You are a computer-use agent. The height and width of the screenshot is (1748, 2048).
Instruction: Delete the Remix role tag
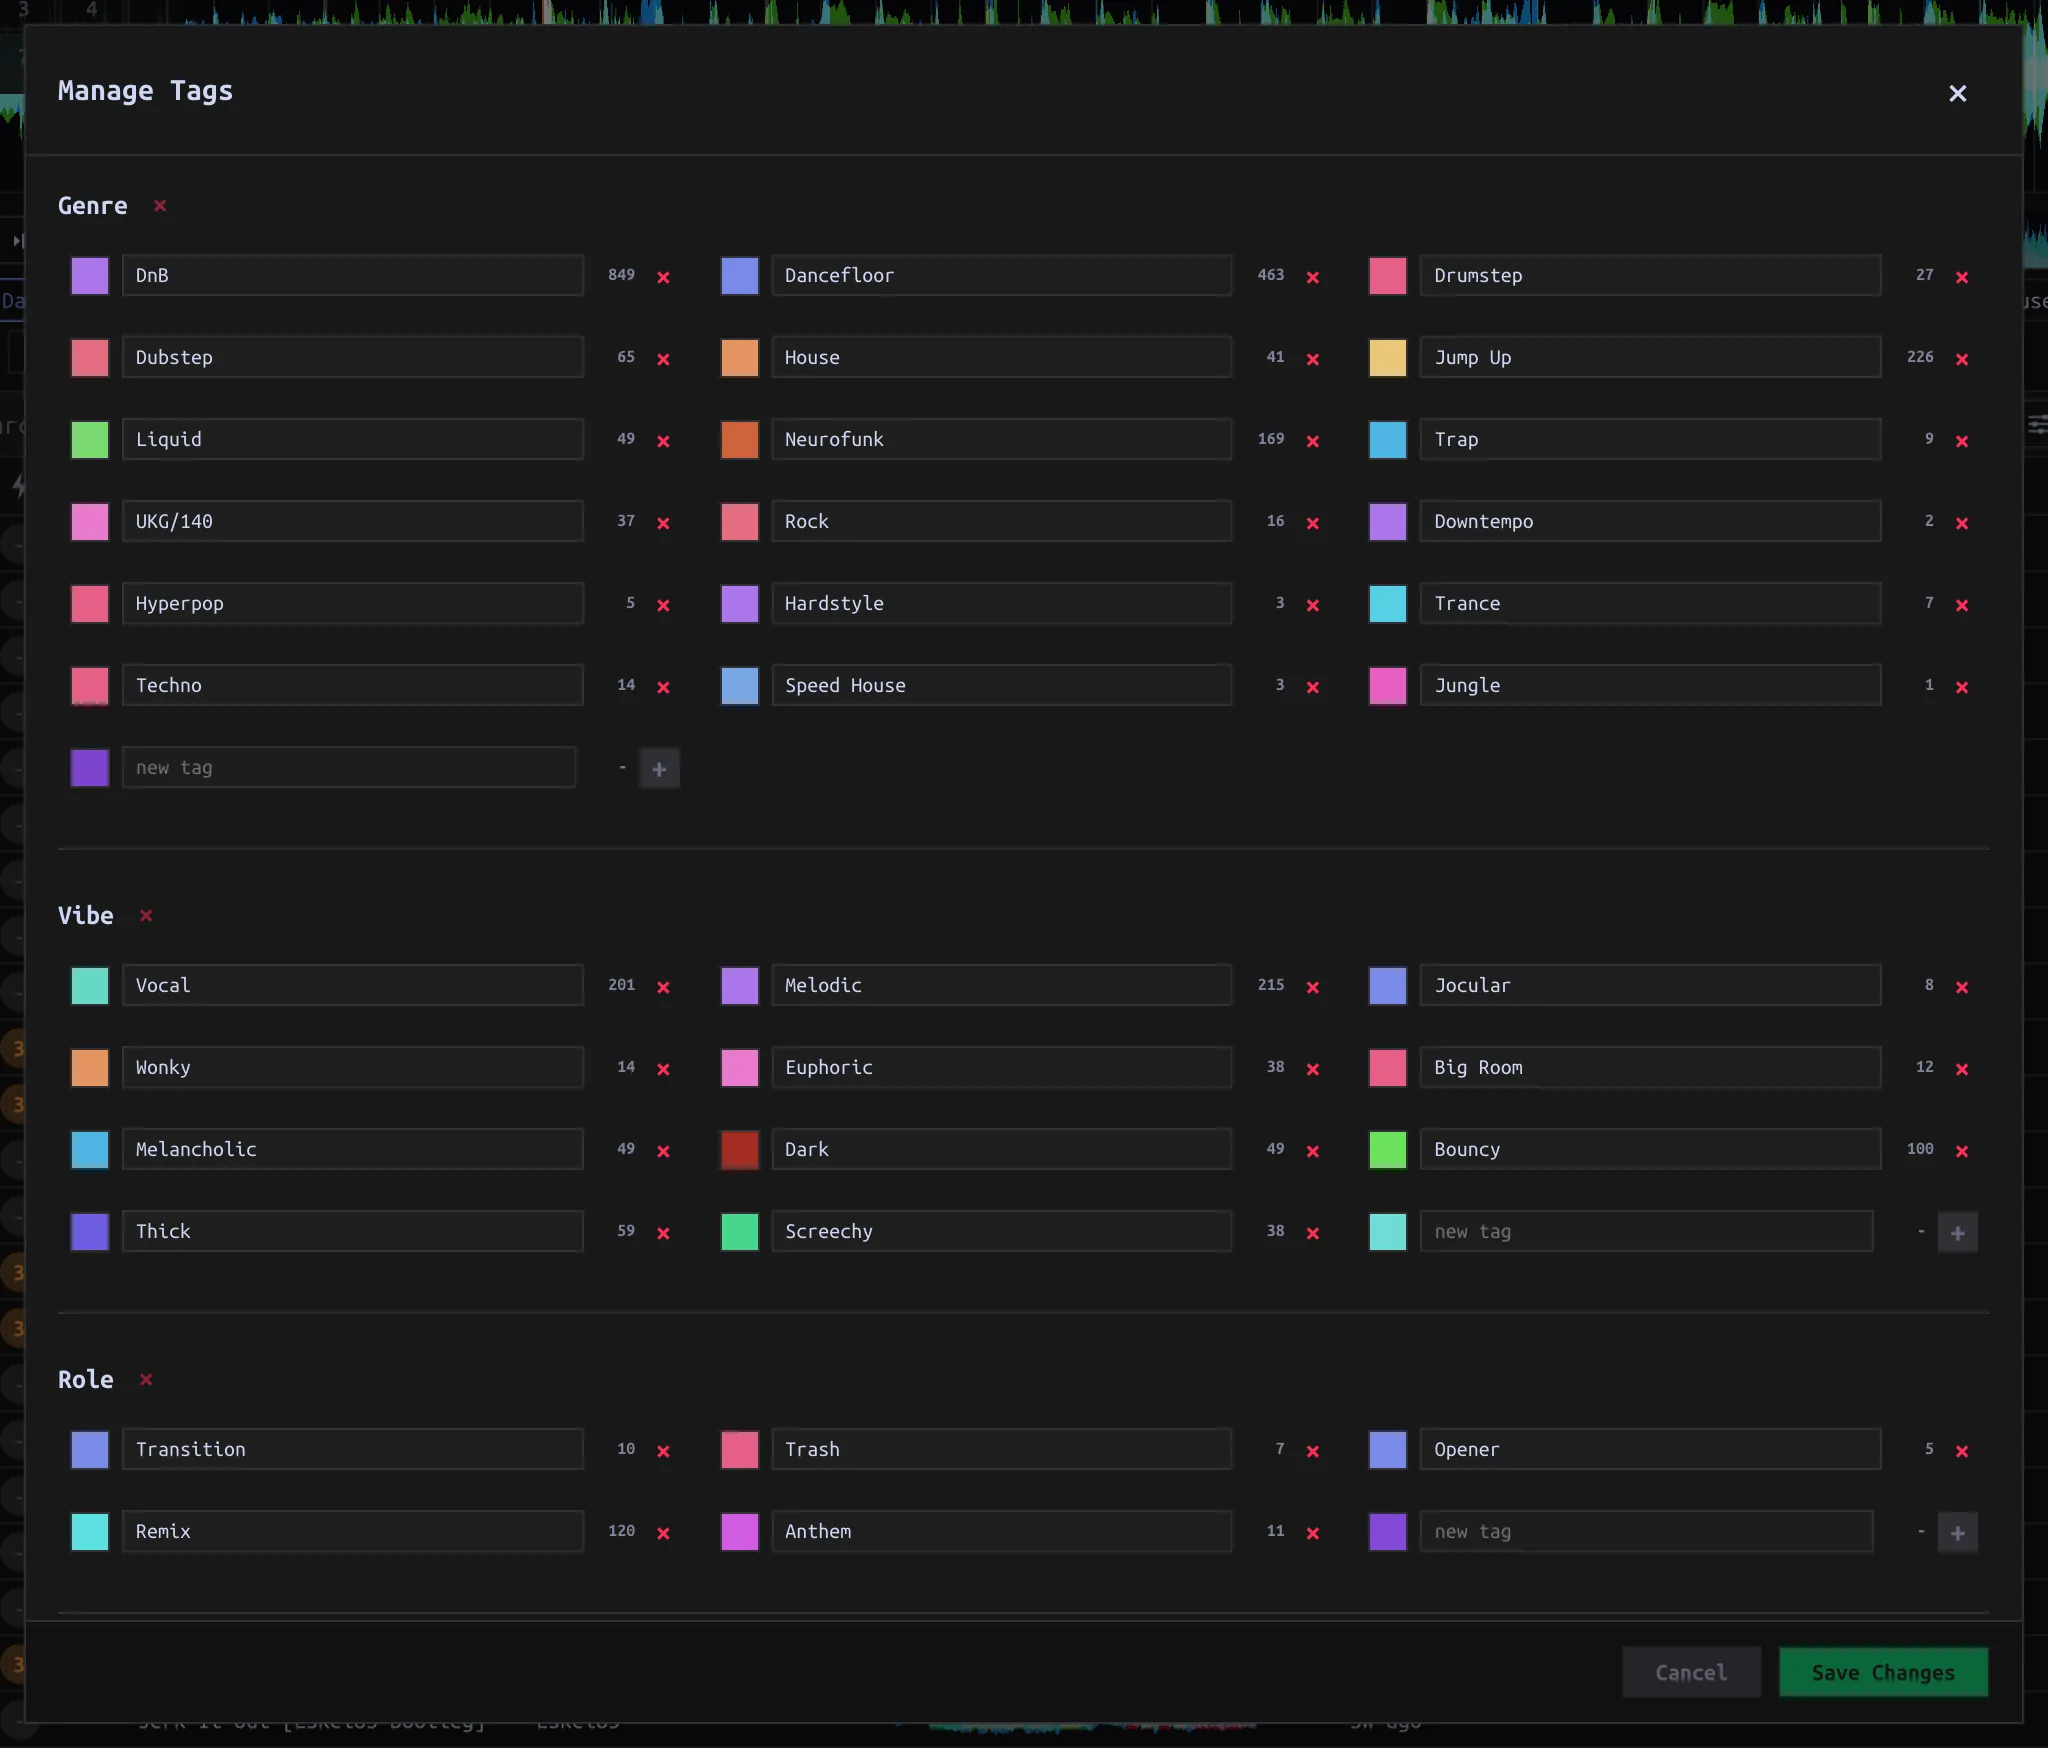(663, 1533)
